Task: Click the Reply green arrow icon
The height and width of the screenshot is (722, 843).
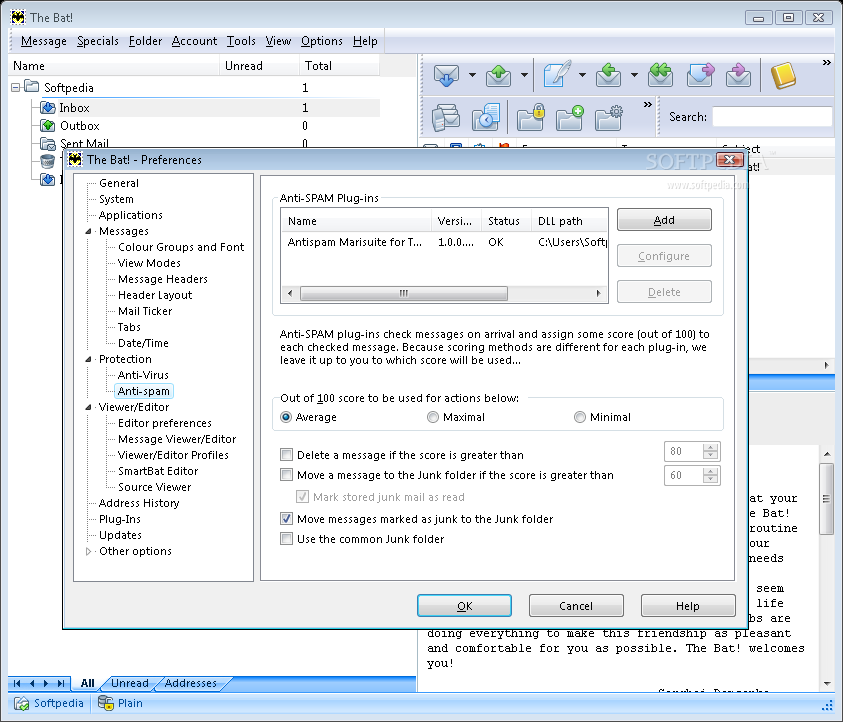Action: [608, 75]
